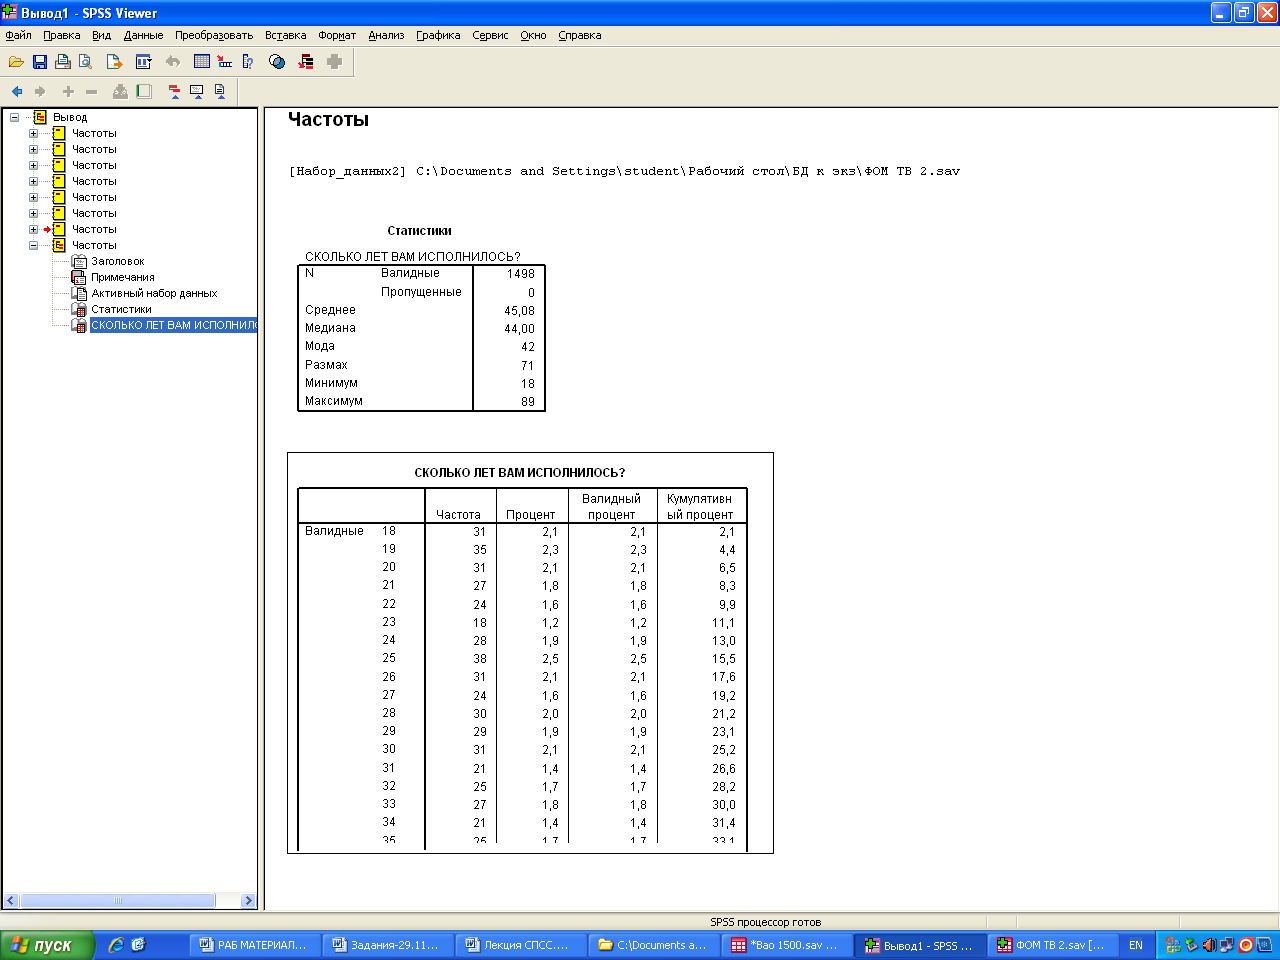The width and height of the screenshot is (1280, 960).
Task: Click the outline pane horizontal scrollbar thumb
Action: click(x=118, y=900)
